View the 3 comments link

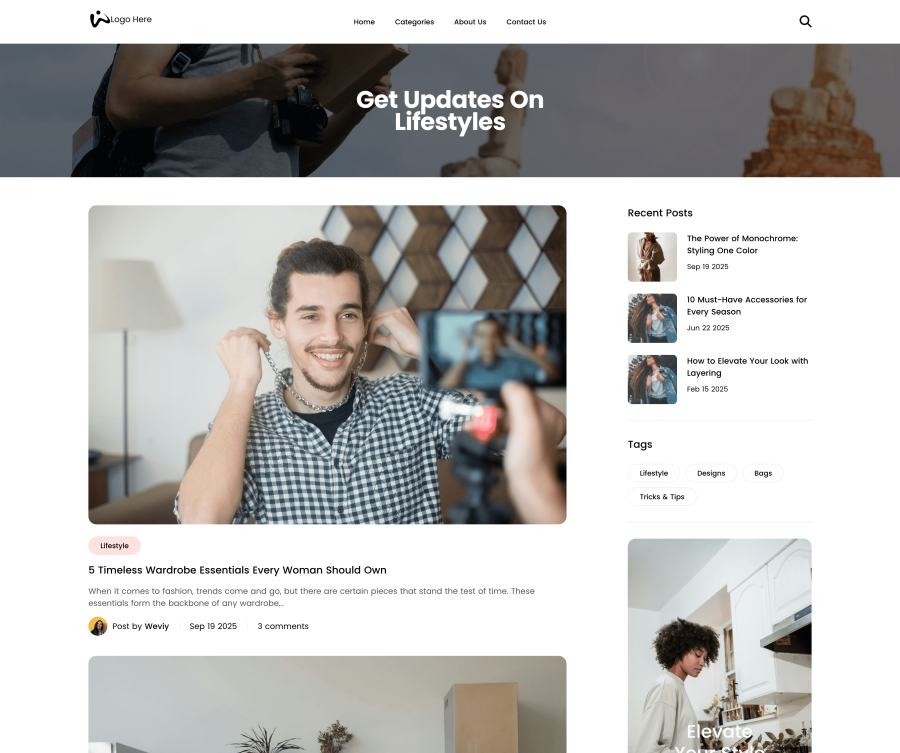click(x=283, y=626)
